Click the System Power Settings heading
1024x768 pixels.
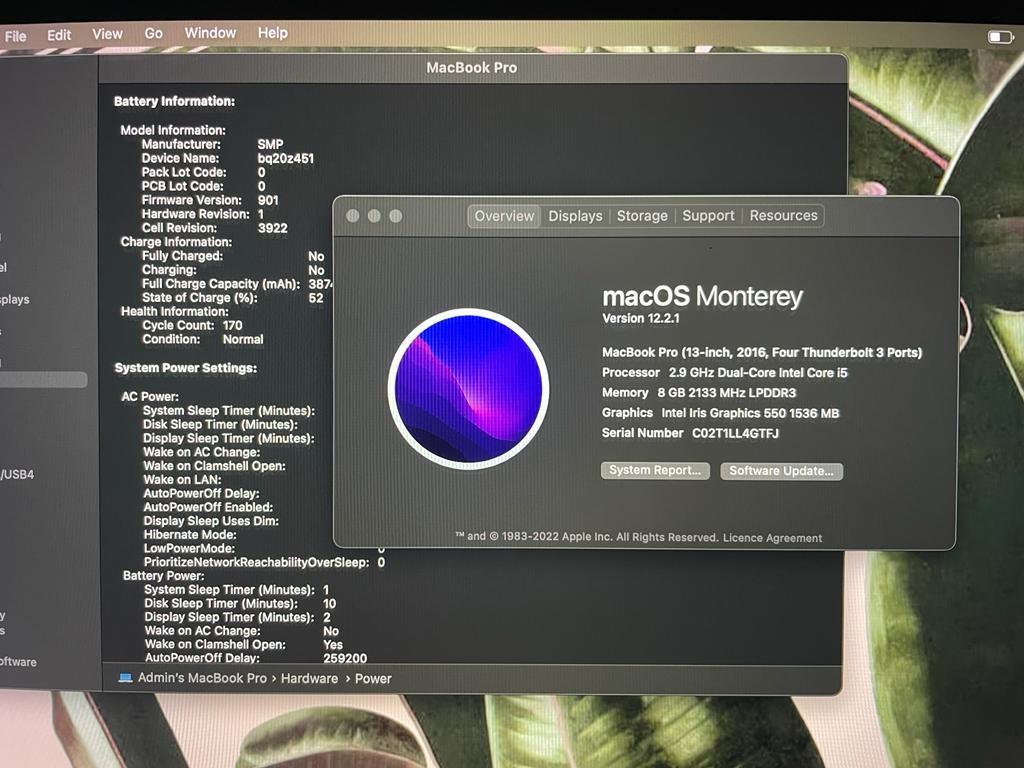click(x=185, y=368)
